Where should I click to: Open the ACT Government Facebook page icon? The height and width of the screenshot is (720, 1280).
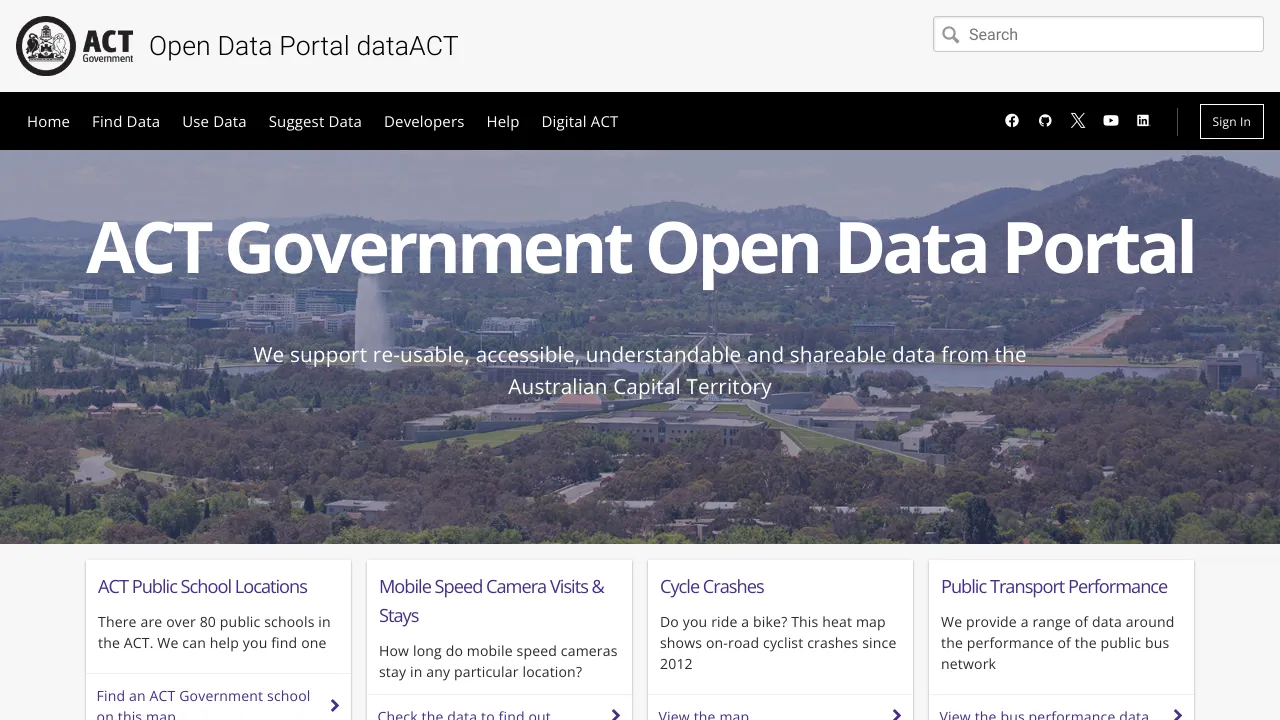(x=1012, y=121)
